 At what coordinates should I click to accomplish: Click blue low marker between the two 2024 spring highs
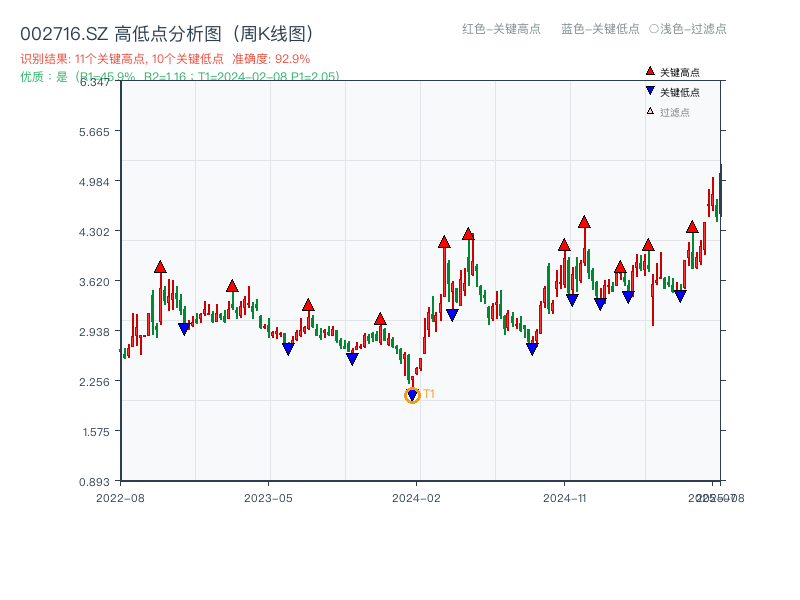tap(452, 315)
